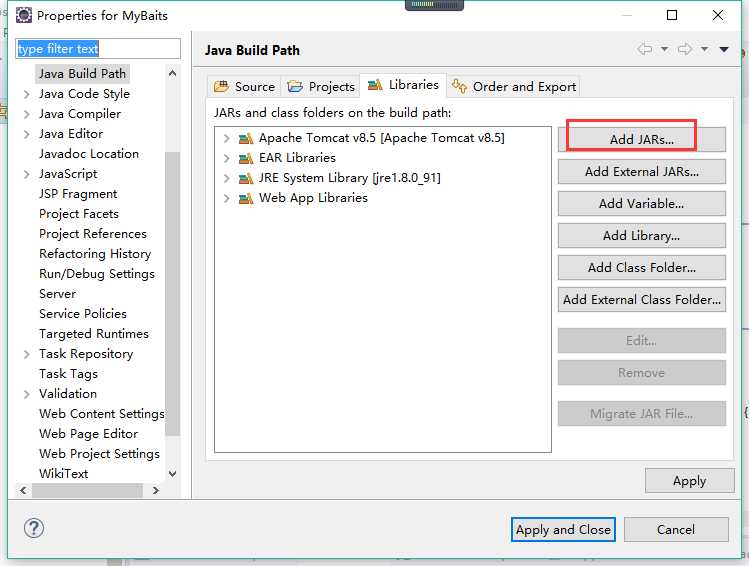The image size is (749, 566).
Task: Open the Order and Export tab
Action: (514, 86)
